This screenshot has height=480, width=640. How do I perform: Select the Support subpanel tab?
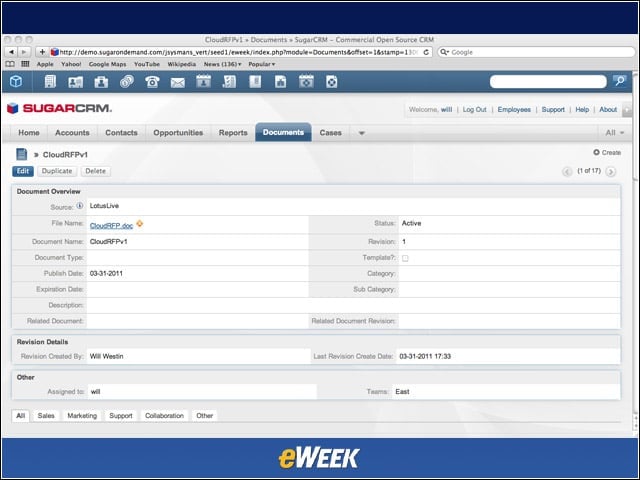(x=121, y=416)
